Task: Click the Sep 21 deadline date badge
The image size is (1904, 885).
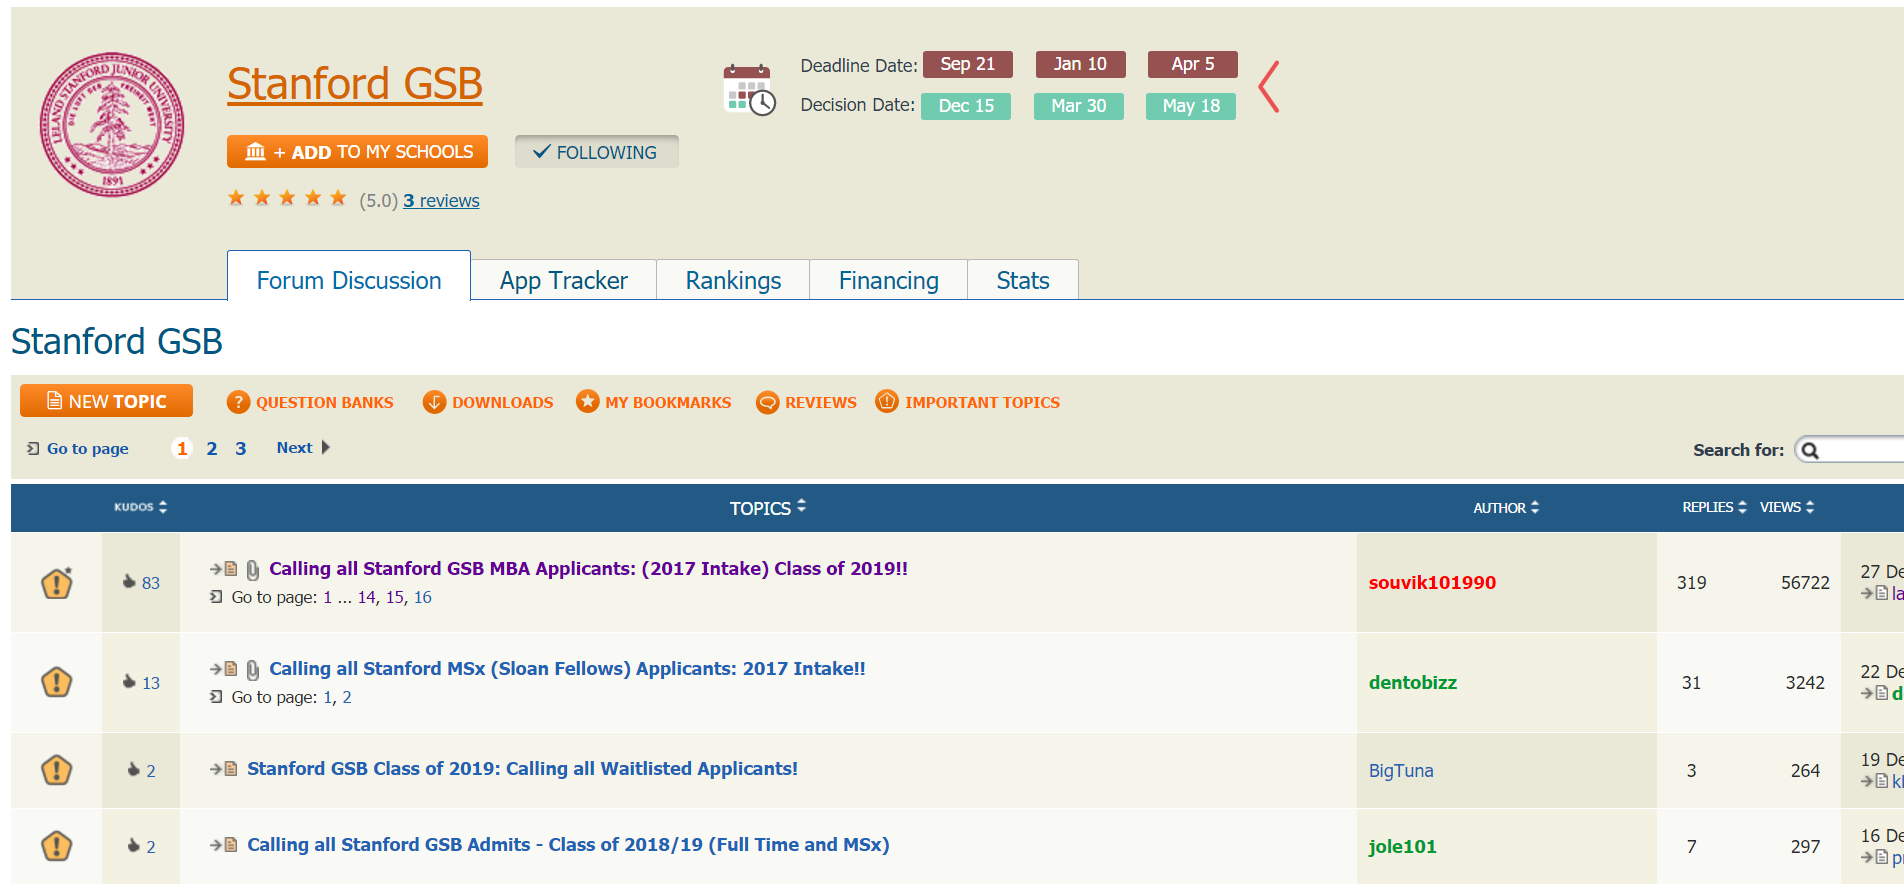Action: click(968, 64)
